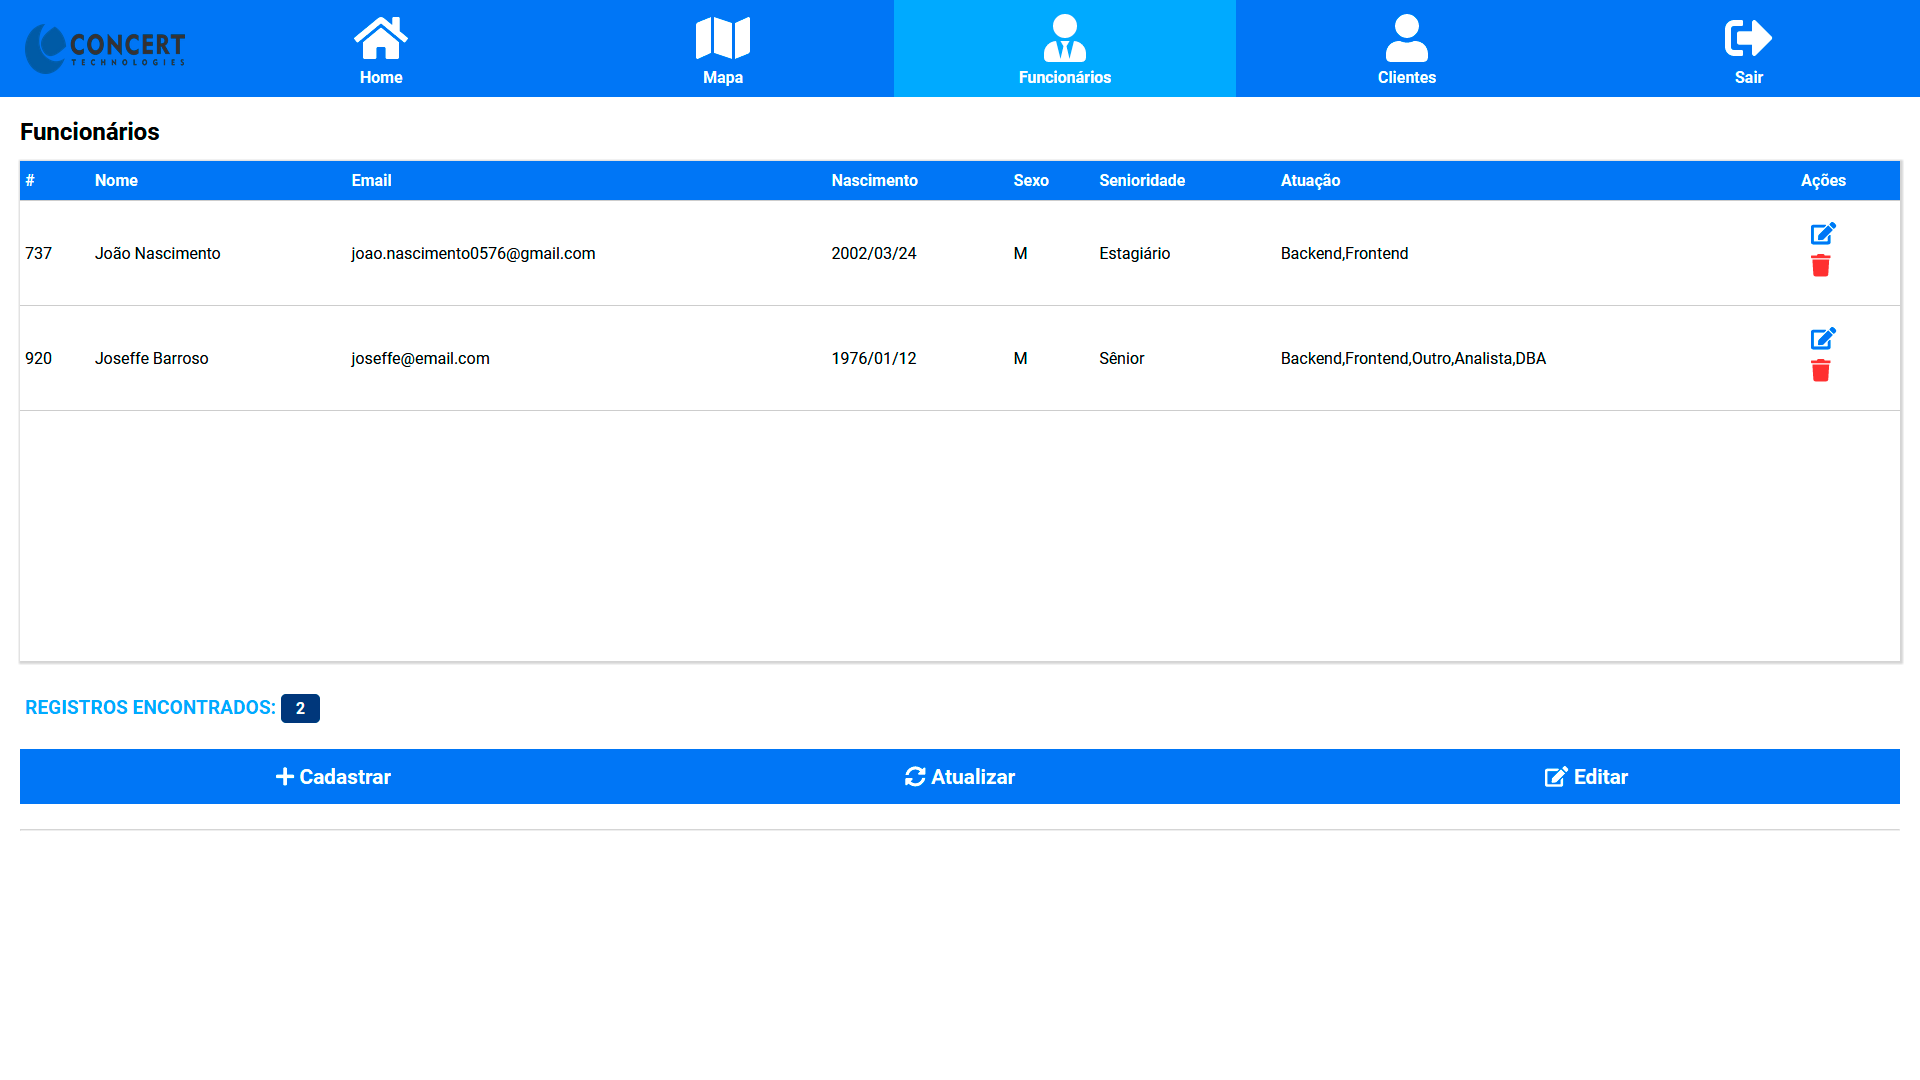Click the Concert Technologies logo
The image size is (1920, 1080).
coord(106,48)
